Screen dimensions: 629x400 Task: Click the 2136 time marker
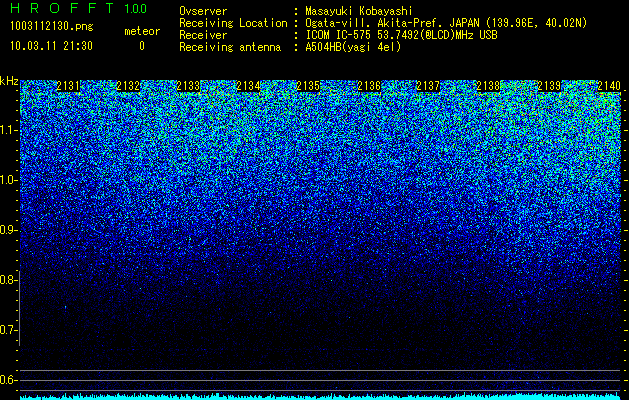[x=369, y=86]
